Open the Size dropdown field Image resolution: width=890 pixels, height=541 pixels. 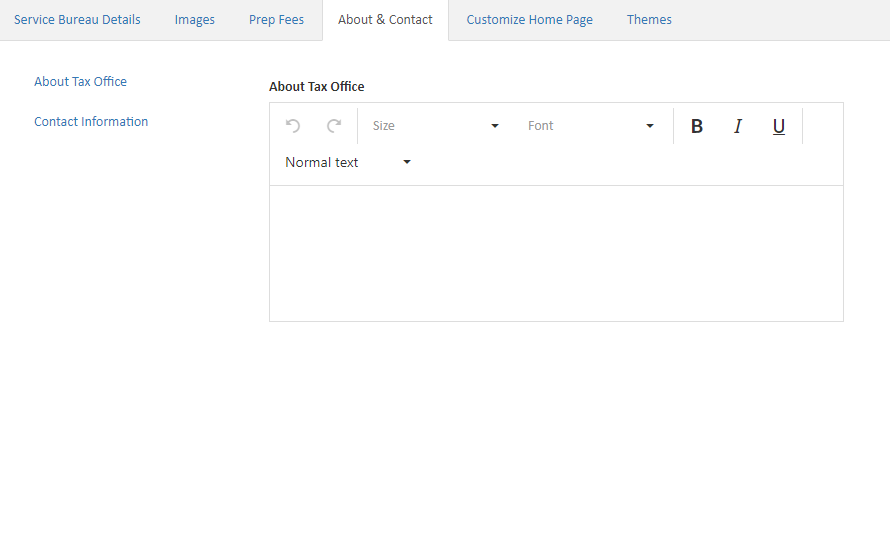pyautogui.click(x=430, y=126)
